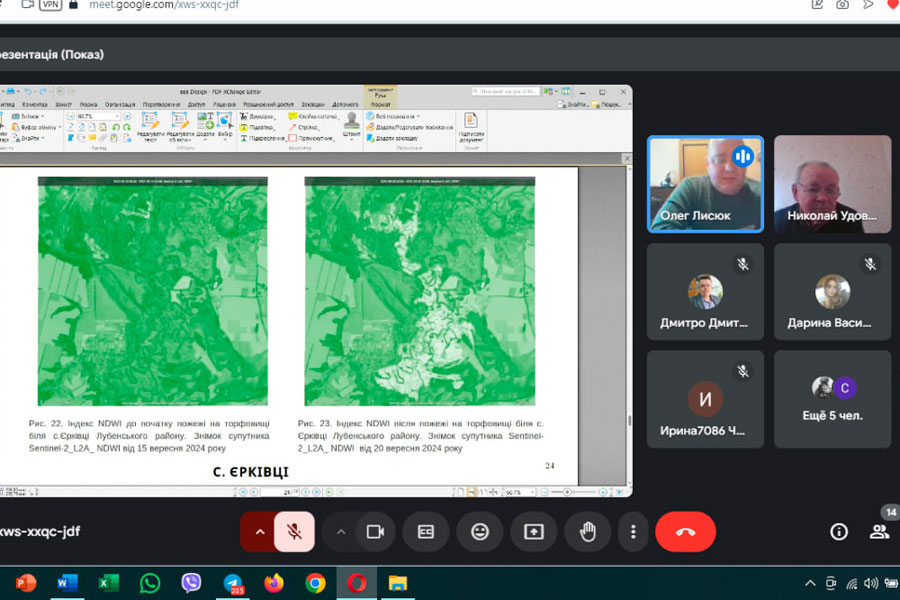This screenshot has width=900, height=600.
Task: Raise your hand in the meeting
Action: [x=587, y=532]
